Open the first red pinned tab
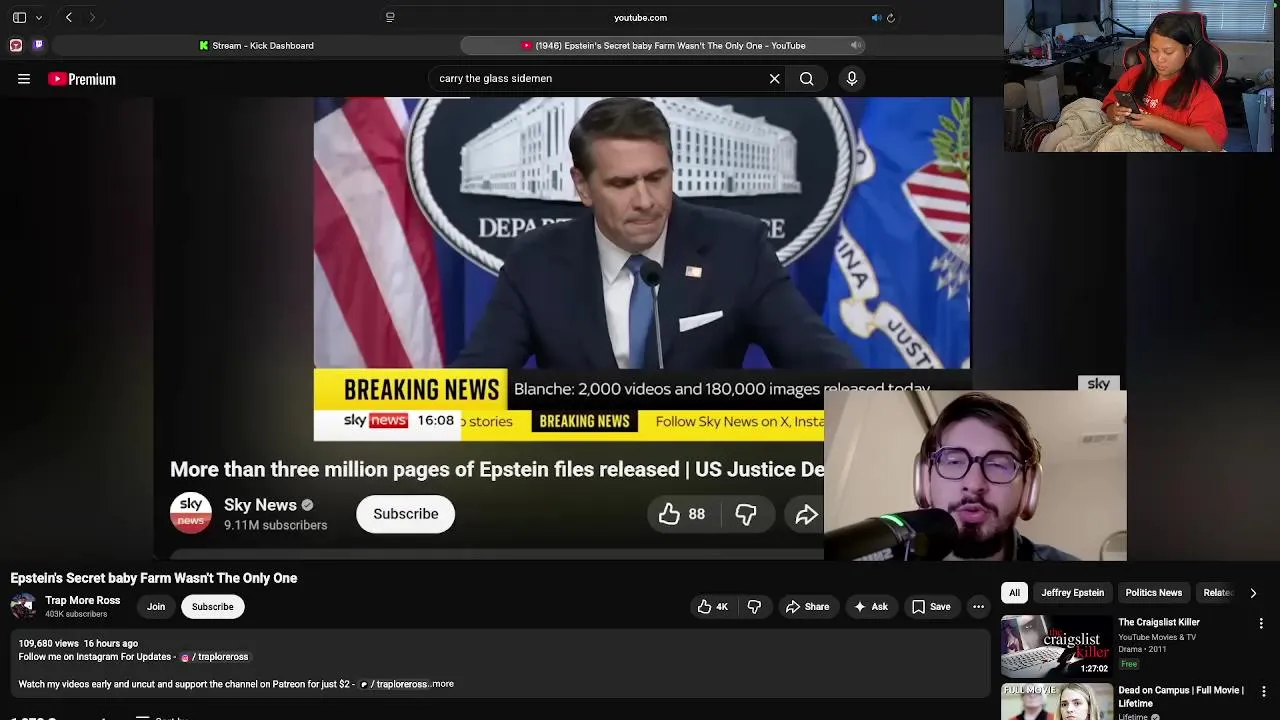1280x720 pixels. pos(16,45)
